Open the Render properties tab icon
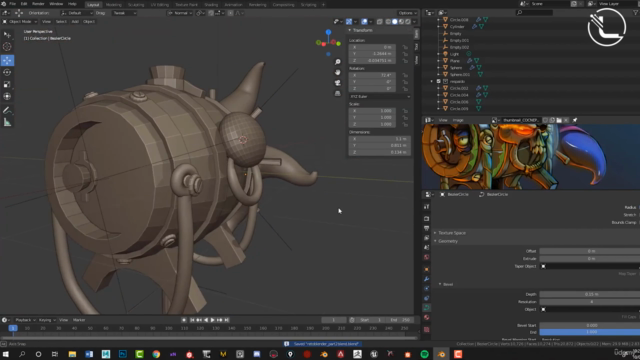The image size is (640, 360). (x=427, y=219)
